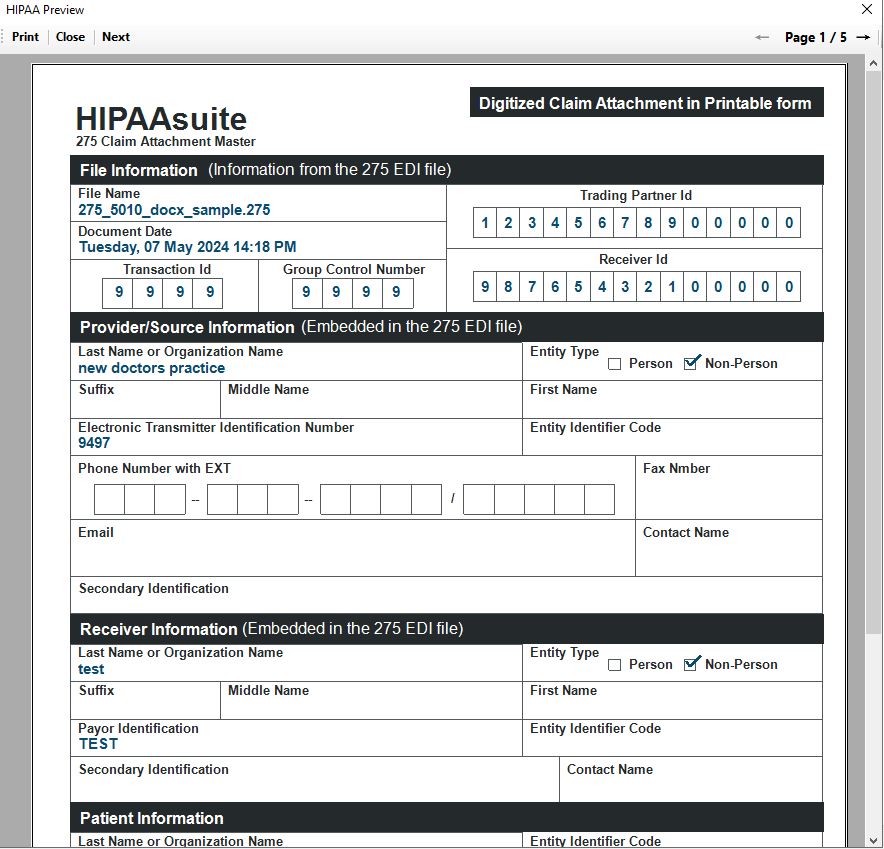This screenshot has height=849, width=884.
Task: Click the vertical scrollbar thumb
Action: [873, 352]
